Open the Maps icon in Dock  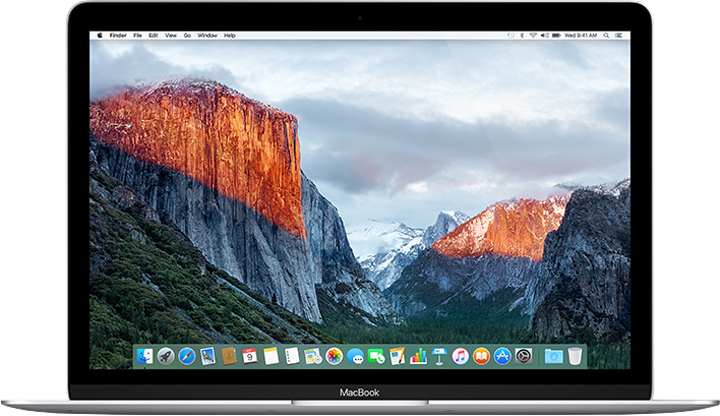[313, 356]
